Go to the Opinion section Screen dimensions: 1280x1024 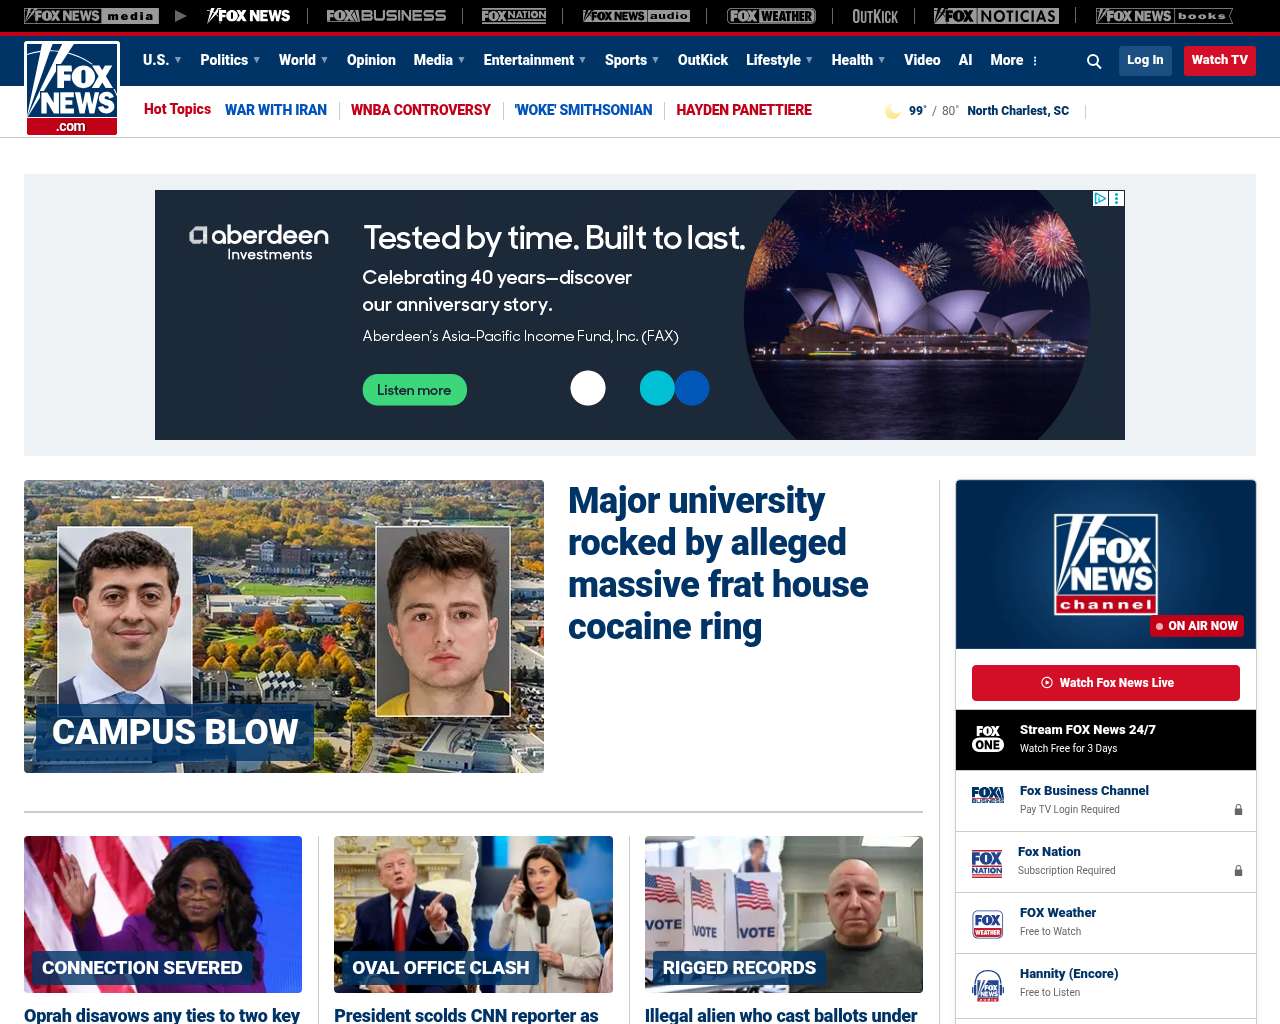pyautogui.click(x=371, y=60)
